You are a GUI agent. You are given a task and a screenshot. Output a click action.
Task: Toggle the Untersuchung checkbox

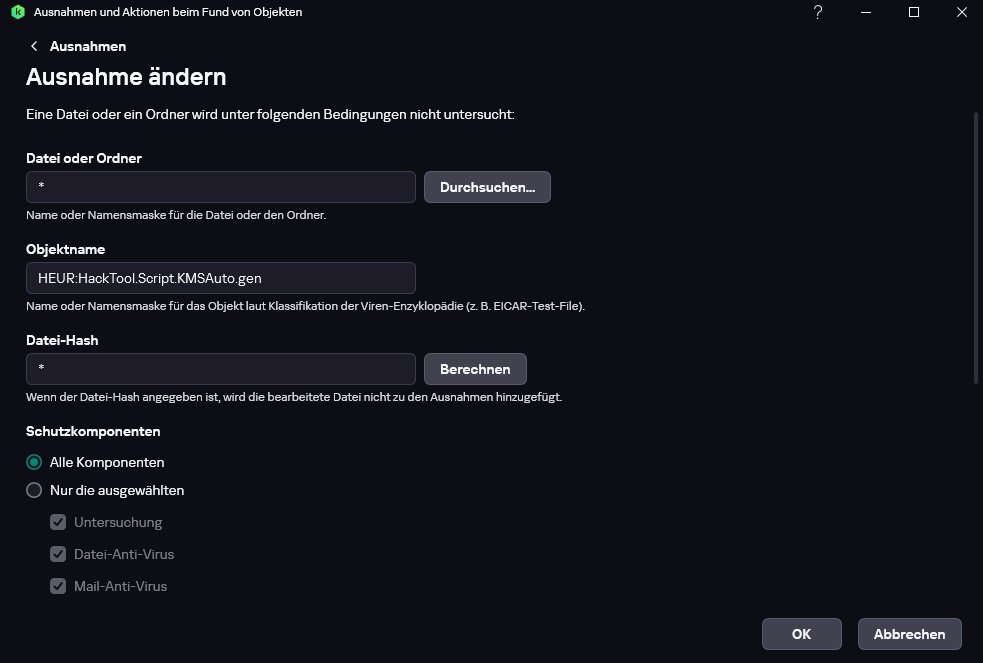(58, 522)
